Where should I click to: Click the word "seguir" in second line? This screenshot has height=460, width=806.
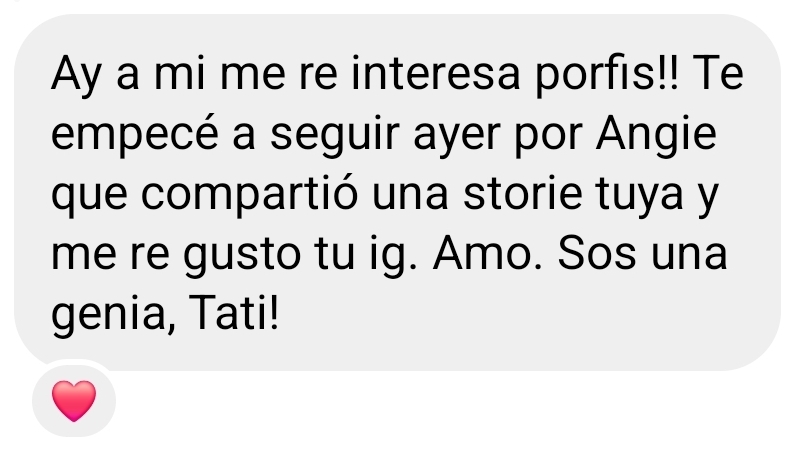click(335, 135)
